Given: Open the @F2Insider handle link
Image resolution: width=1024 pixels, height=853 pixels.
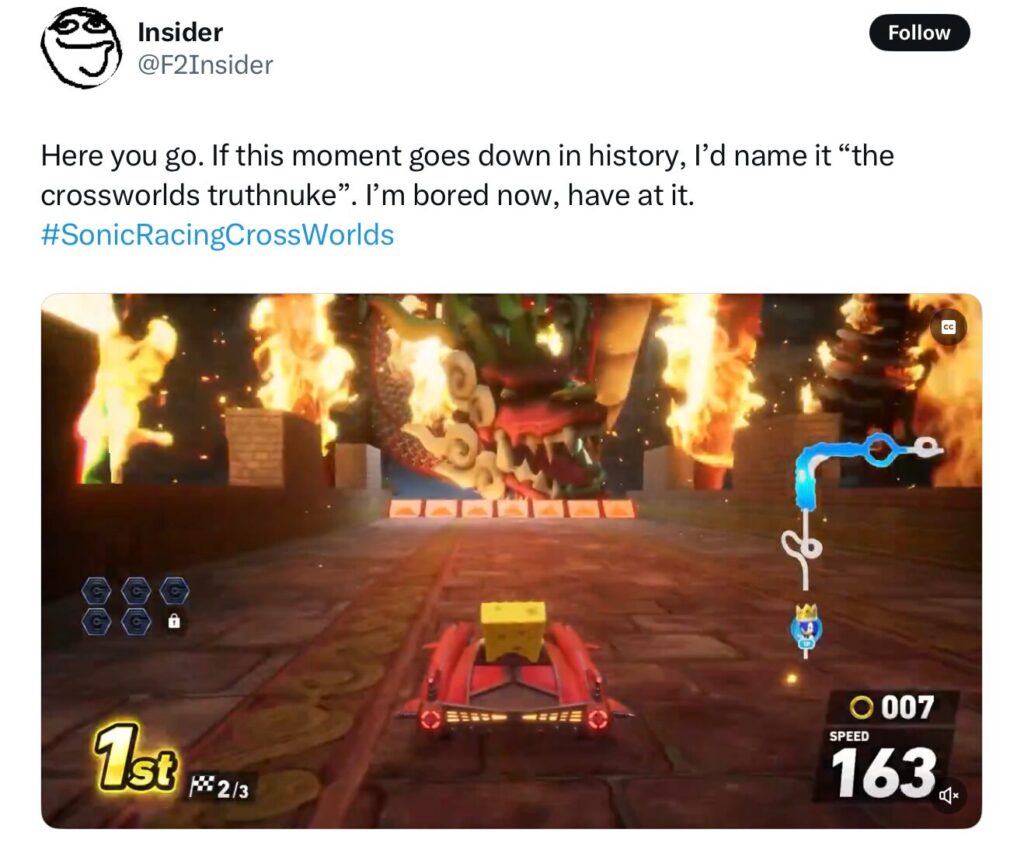Looking at the screenshot, I should [x=205, y=65].
